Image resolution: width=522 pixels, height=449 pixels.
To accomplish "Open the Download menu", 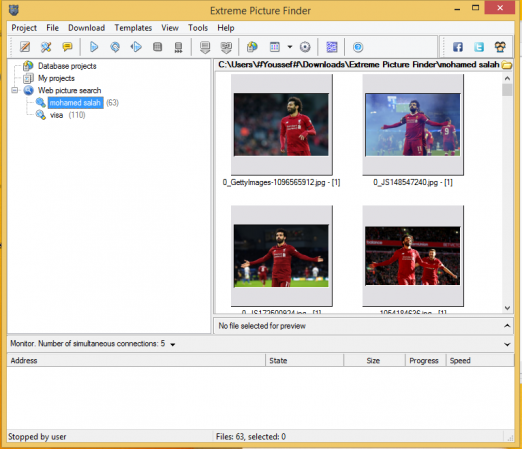I will pyautogui.click(x=86, y=28).
